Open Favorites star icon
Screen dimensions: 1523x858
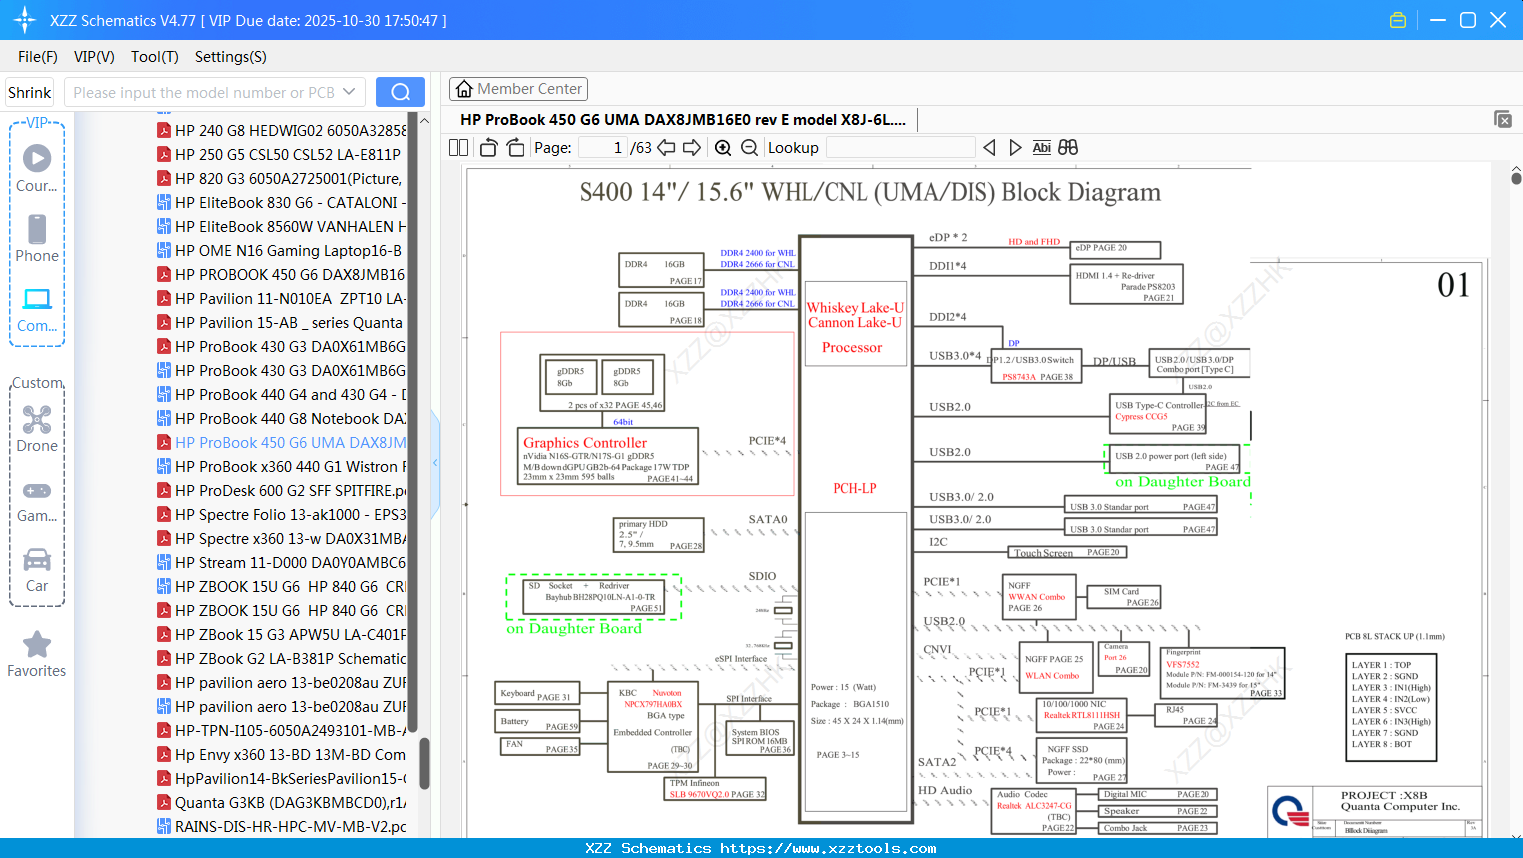(x=37, y=644)
